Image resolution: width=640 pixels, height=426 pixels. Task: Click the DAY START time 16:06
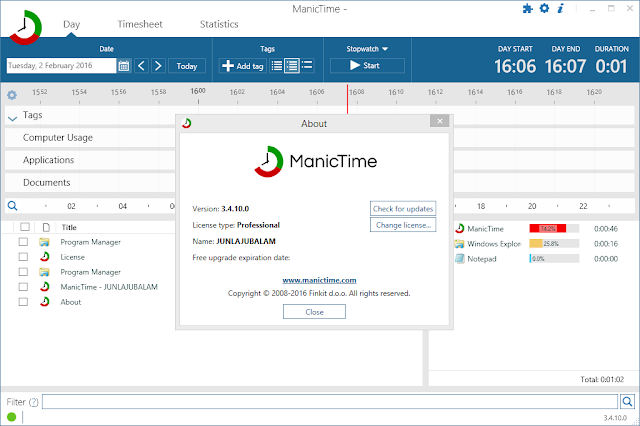click(x=515, y=66)
